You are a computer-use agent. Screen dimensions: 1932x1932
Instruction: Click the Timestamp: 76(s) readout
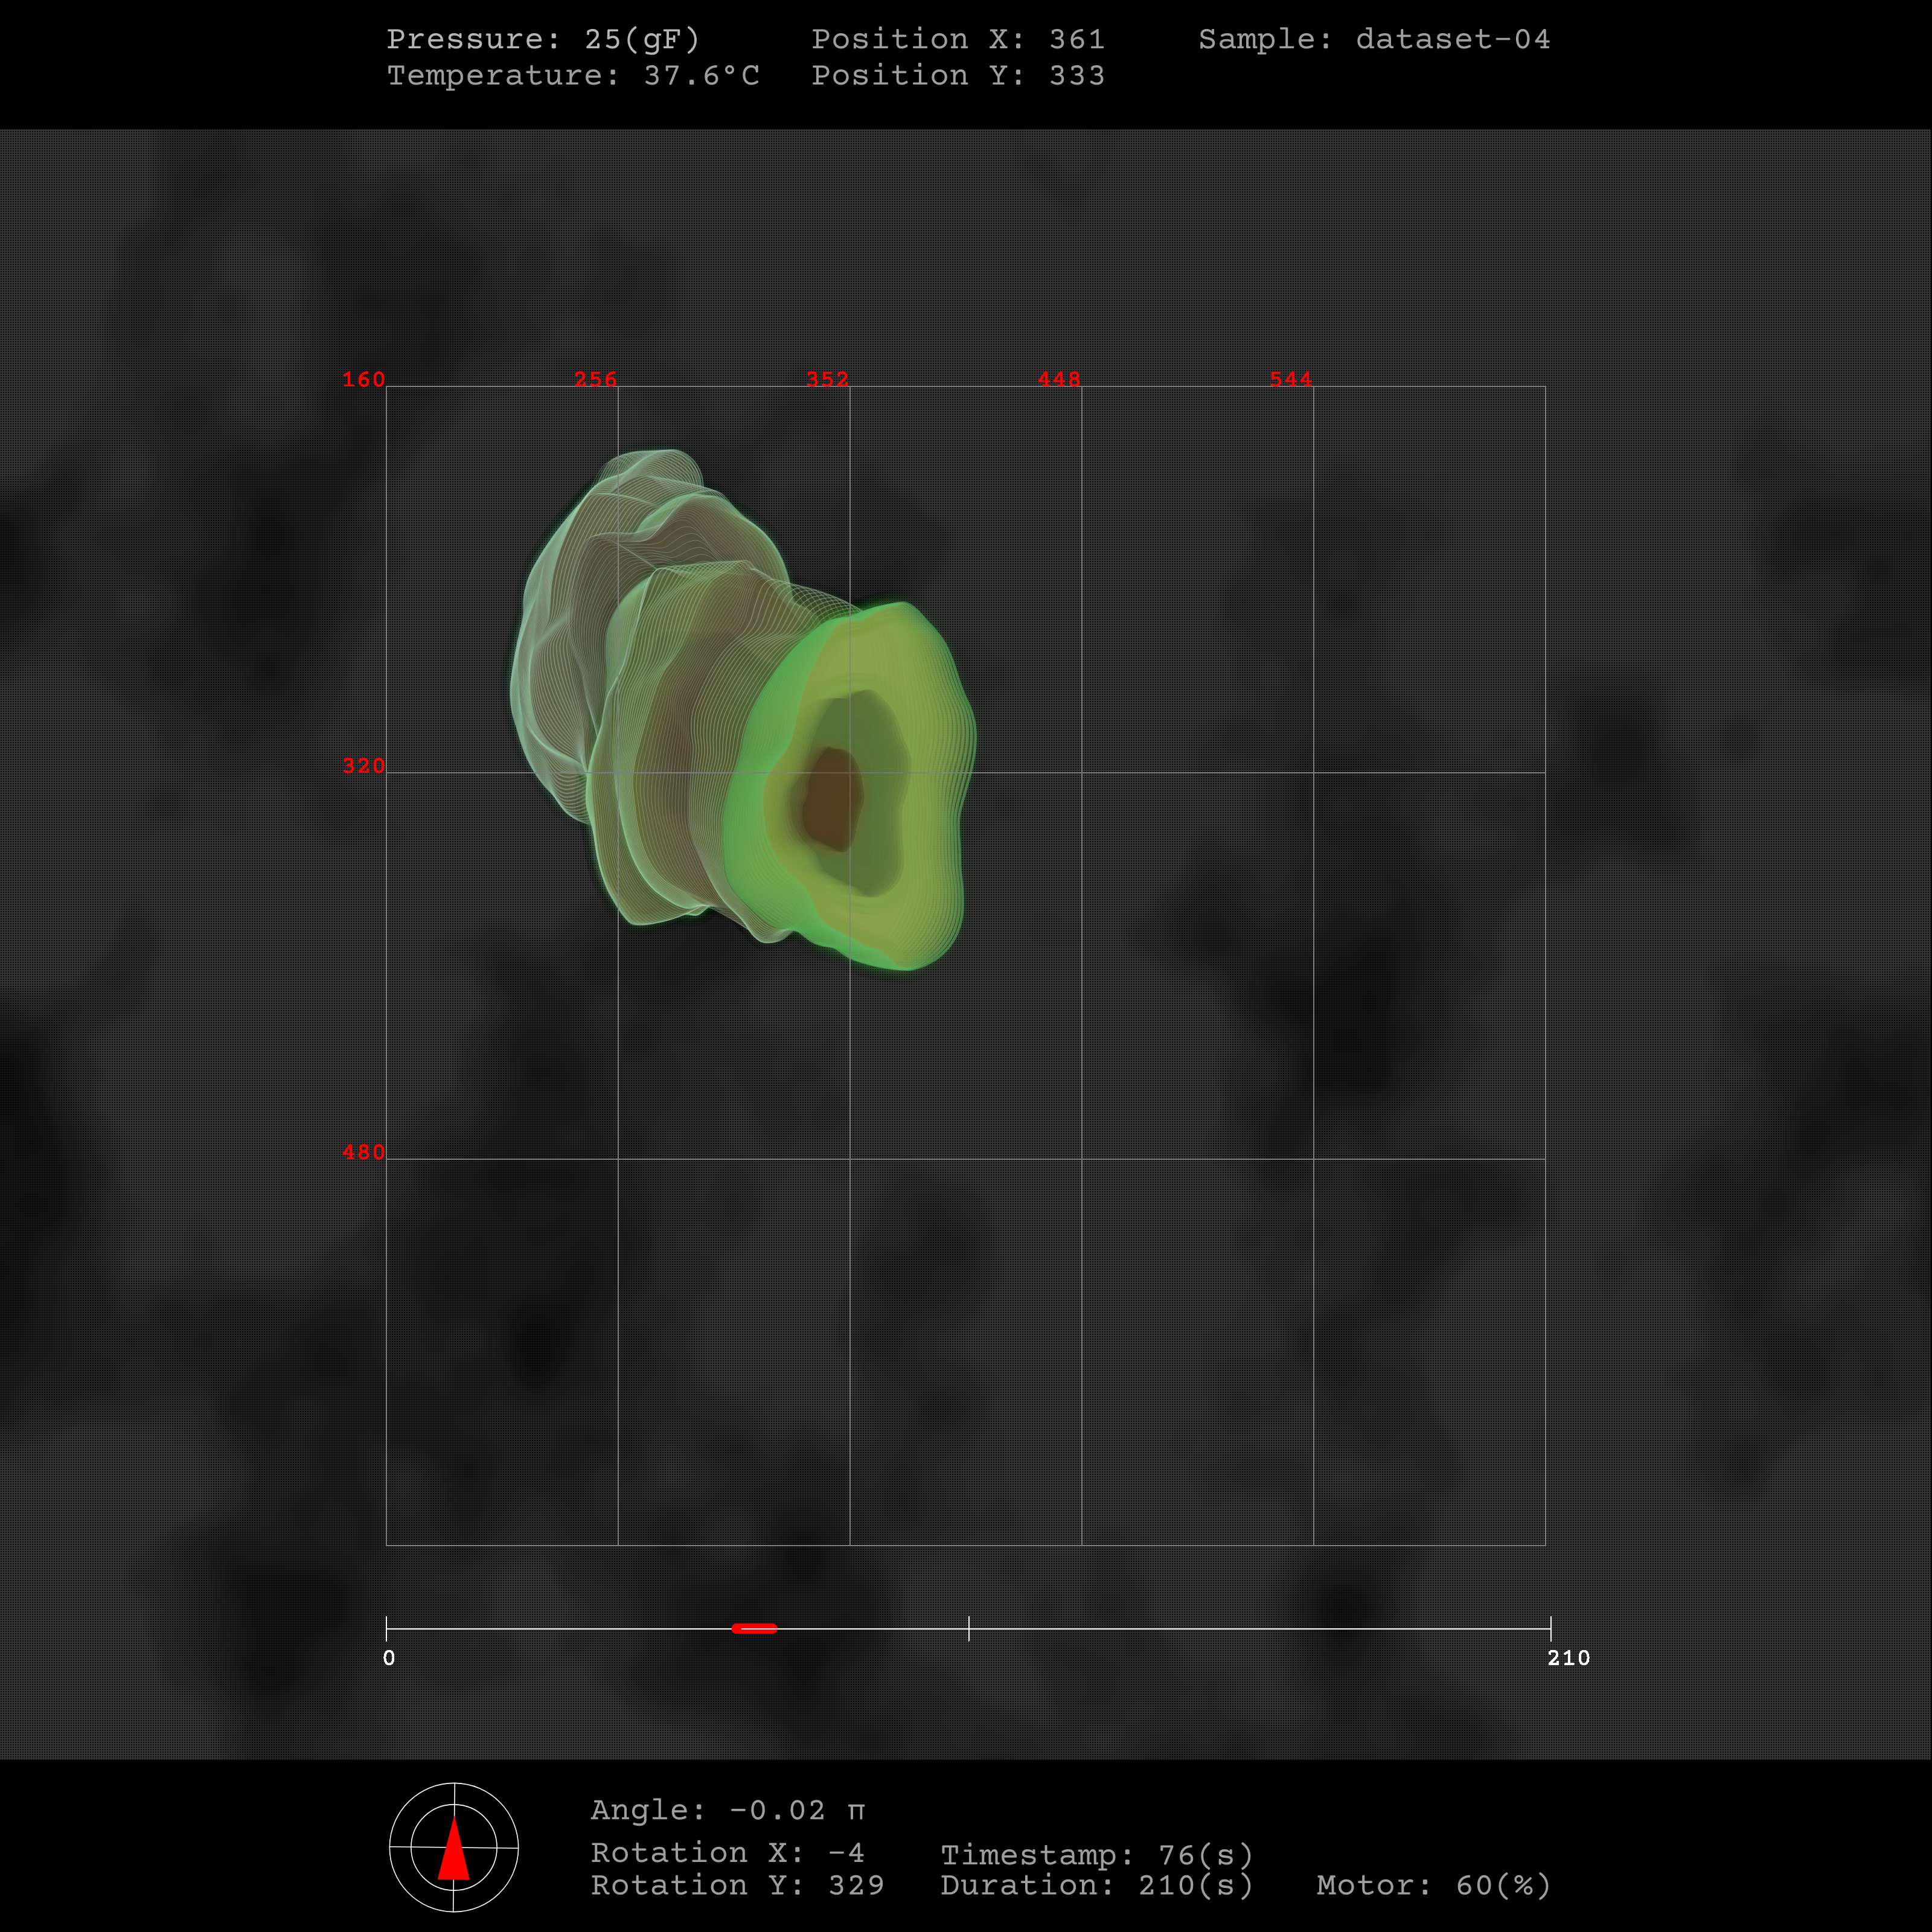[1096, 1855]
